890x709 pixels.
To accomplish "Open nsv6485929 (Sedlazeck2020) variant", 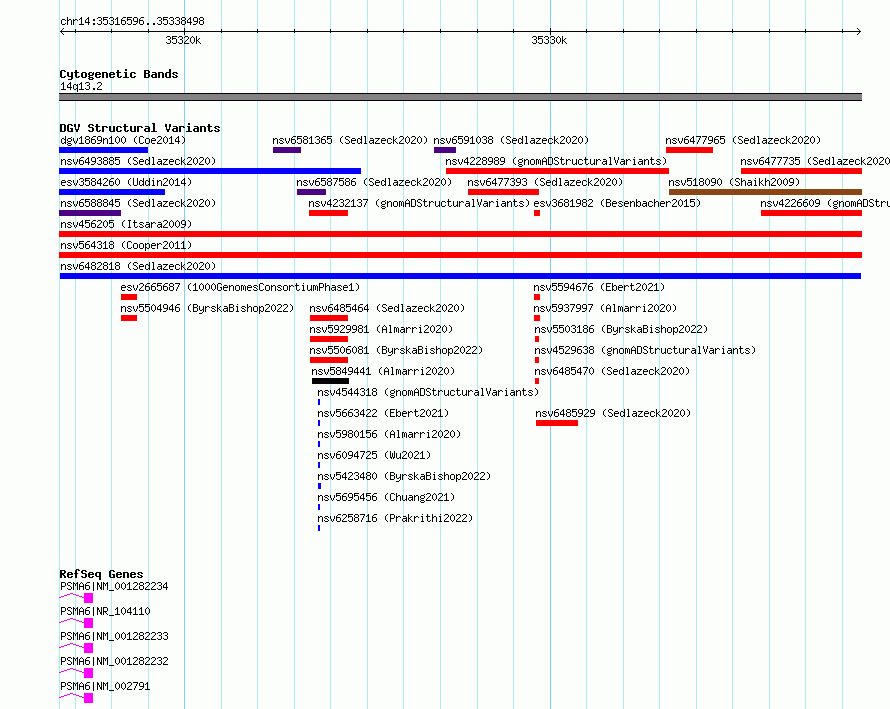I will pyautogui.click(x=613, y=413).
